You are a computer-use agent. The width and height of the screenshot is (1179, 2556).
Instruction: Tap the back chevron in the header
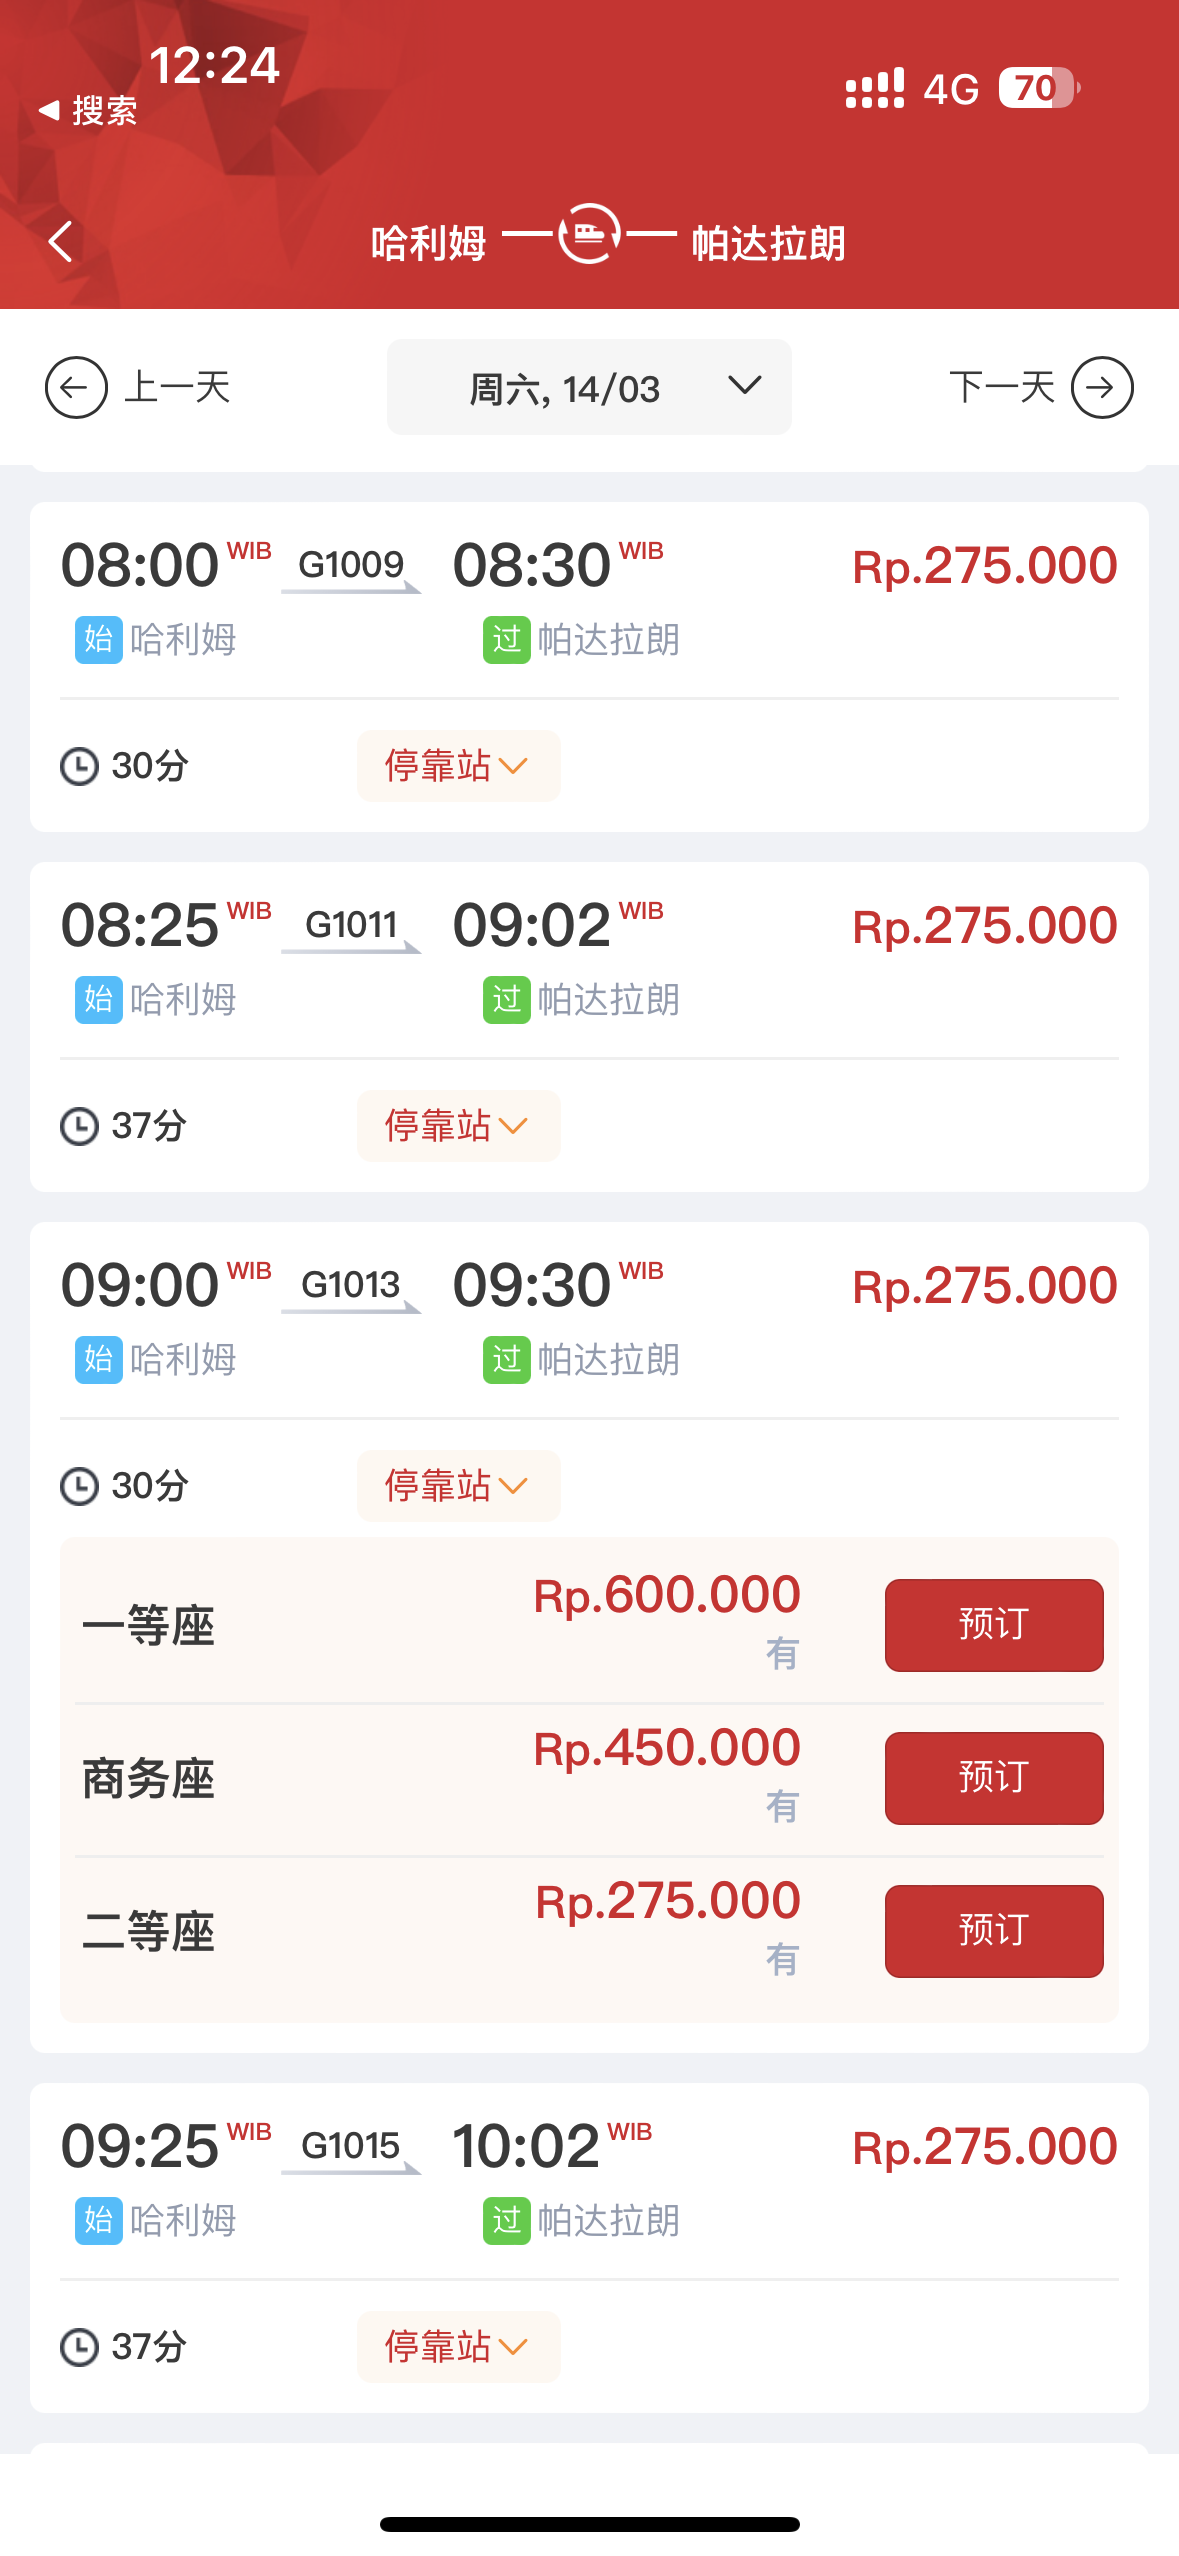pyautogui.click(x=61, y=241)
